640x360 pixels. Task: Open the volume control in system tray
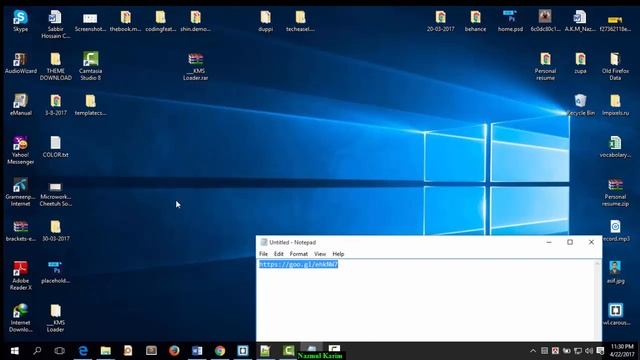pos(589,351)
